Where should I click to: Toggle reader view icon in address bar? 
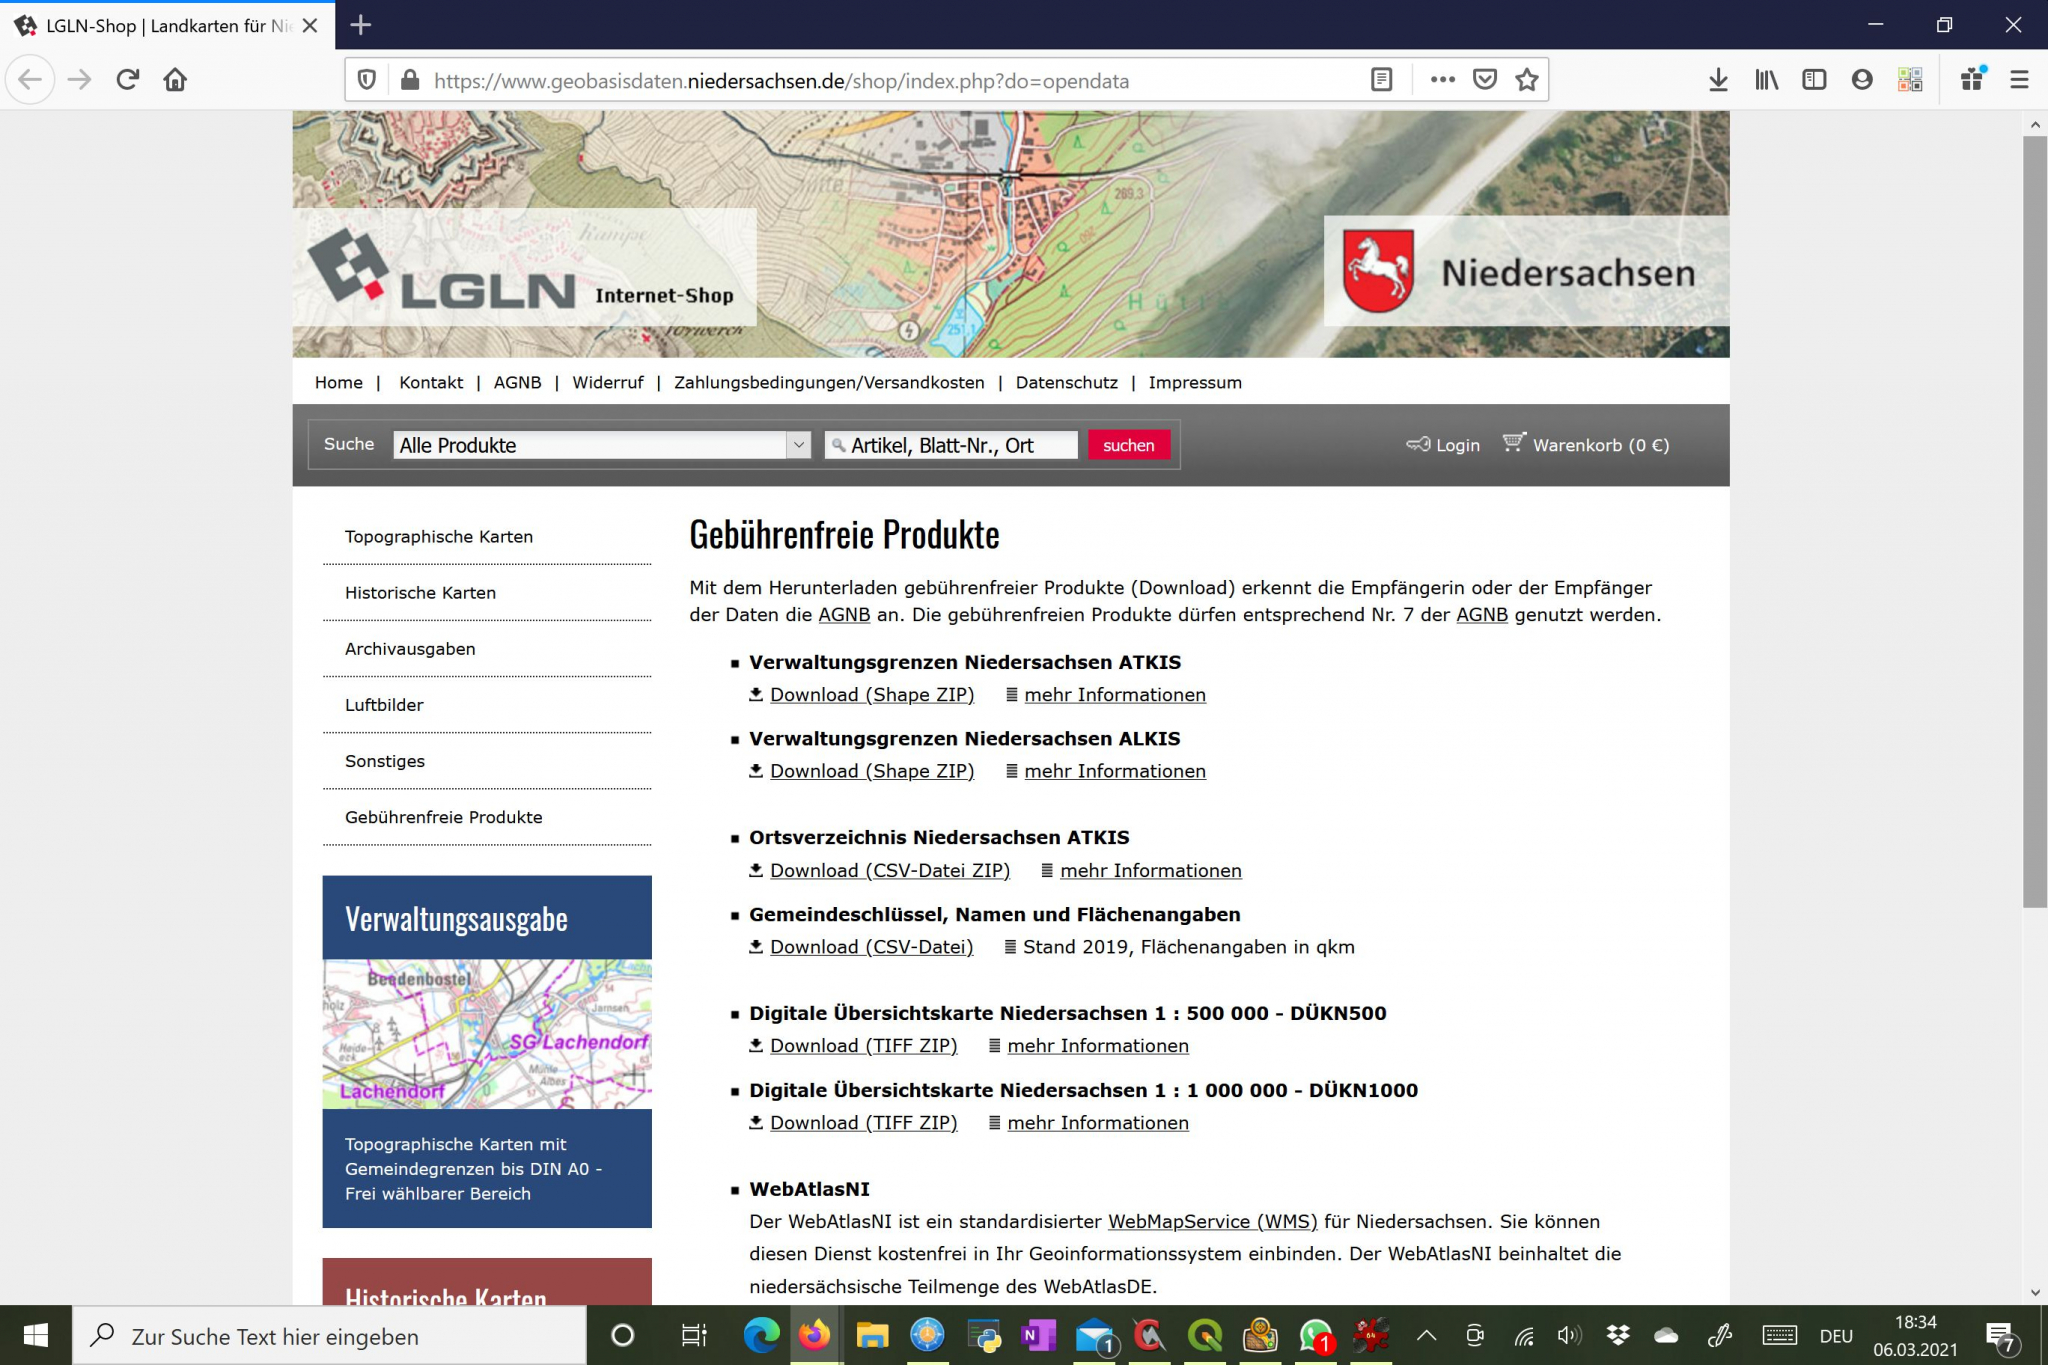click(x=1381, y=80)
